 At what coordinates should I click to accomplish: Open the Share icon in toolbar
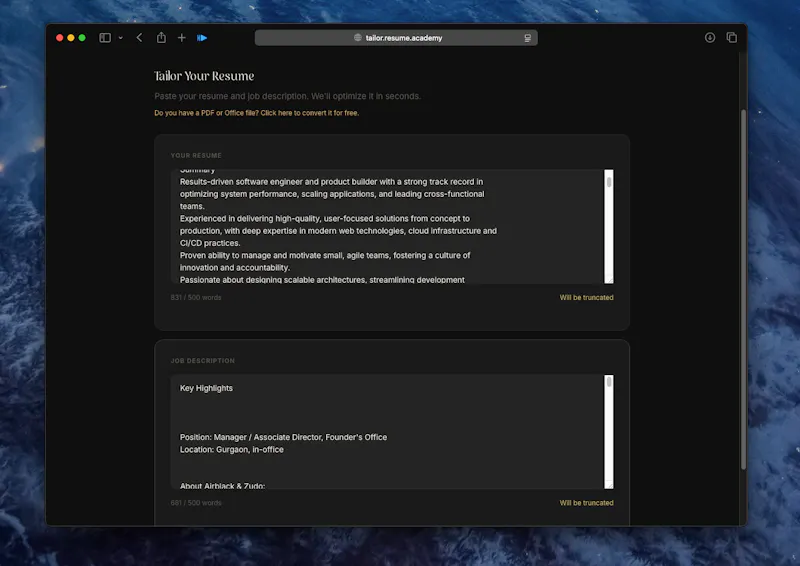[161, 37]
